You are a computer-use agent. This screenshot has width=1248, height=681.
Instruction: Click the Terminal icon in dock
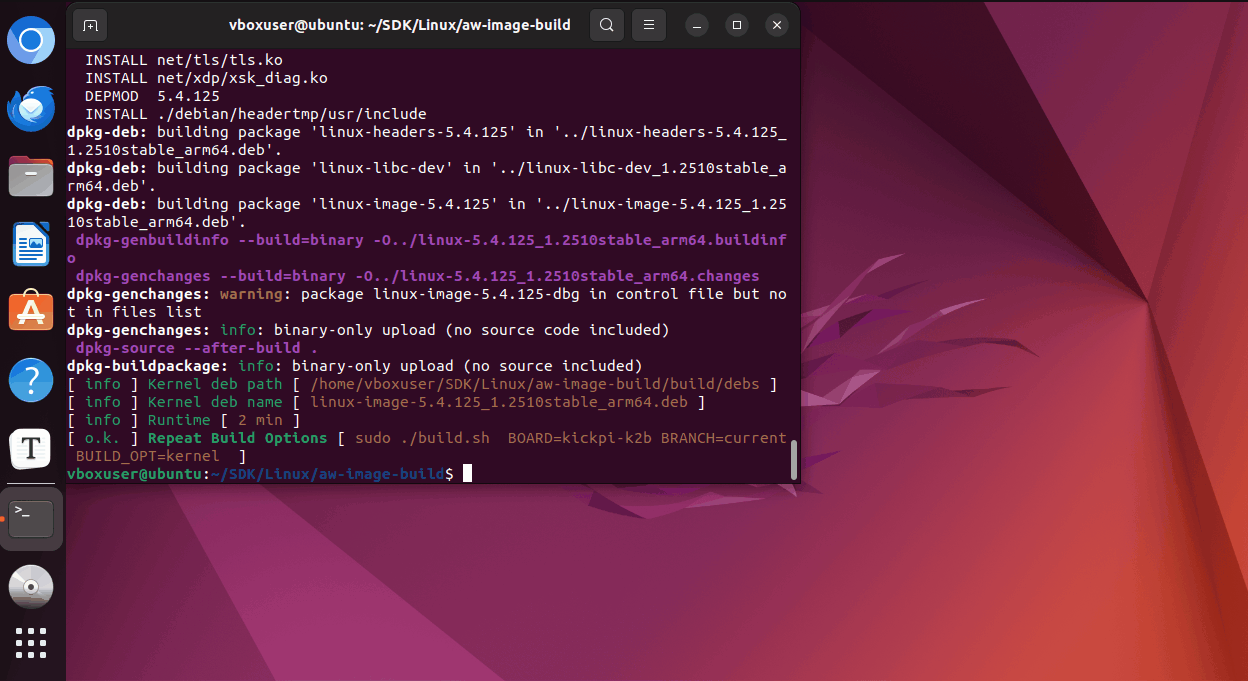(31, 518)
